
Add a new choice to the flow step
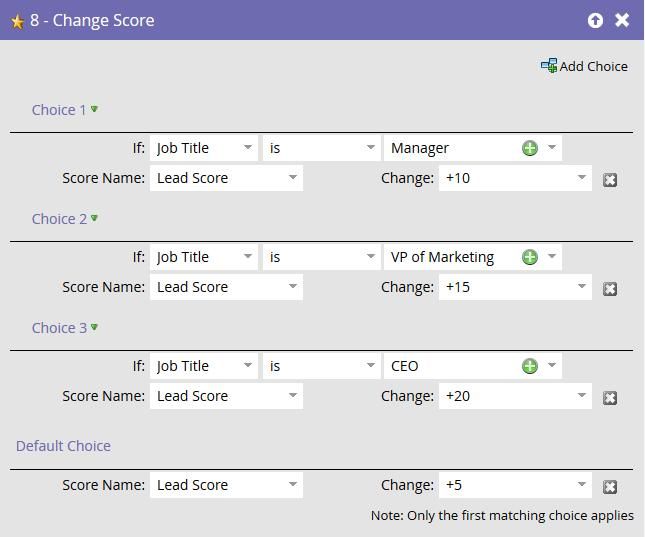[584, 66]
